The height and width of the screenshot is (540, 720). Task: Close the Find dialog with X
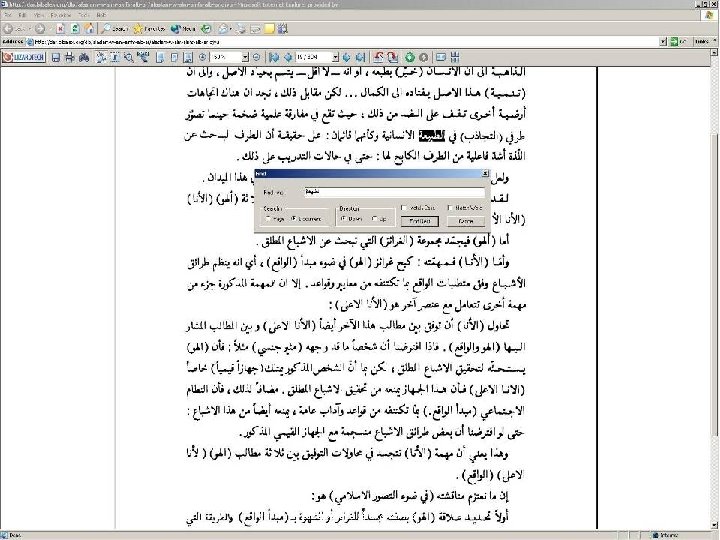(485, 174)
